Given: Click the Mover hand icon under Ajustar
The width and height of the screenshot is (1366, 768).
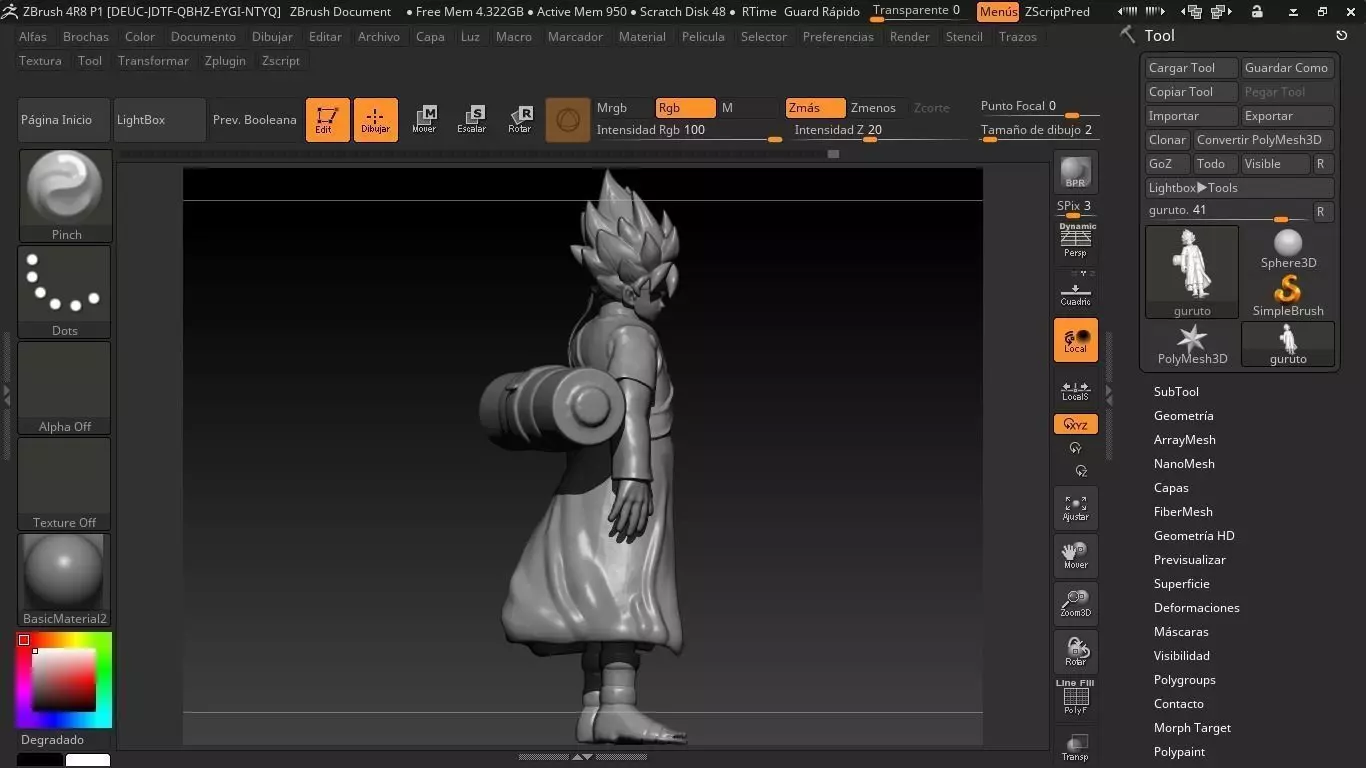Looking at the screenshot, I should [1076, 556].
